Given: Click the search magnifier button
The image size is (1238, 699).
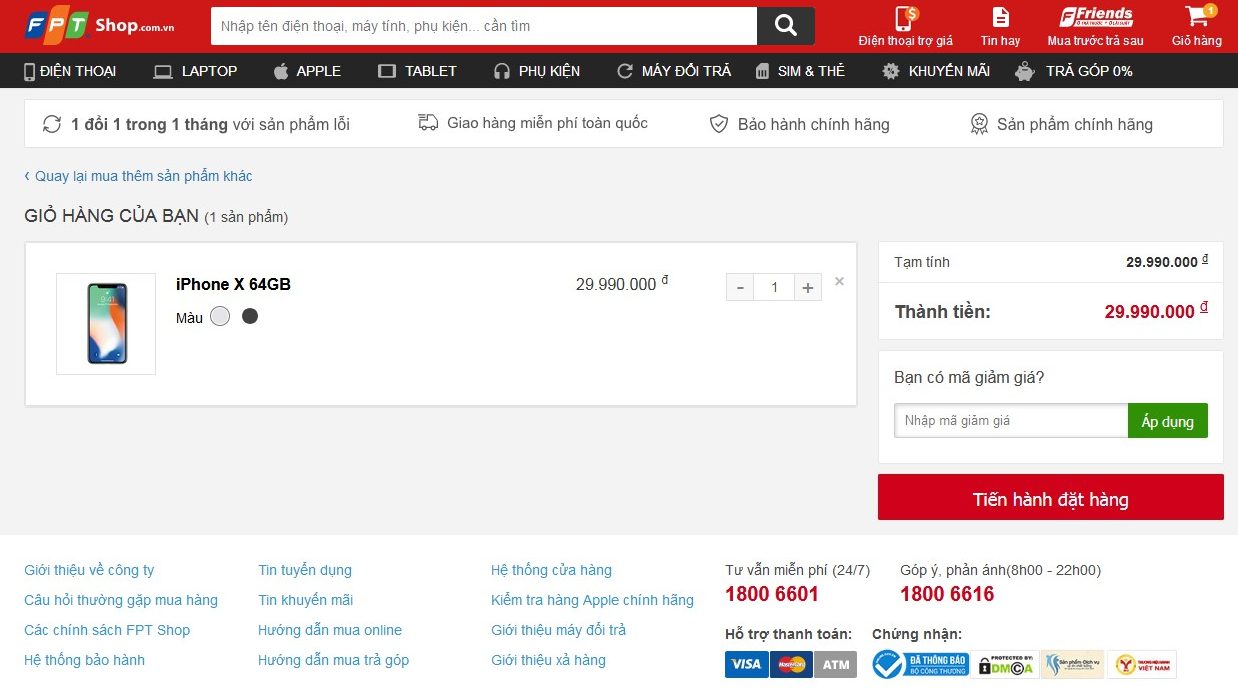Looking at the screenshot, I should click(785, 26).
